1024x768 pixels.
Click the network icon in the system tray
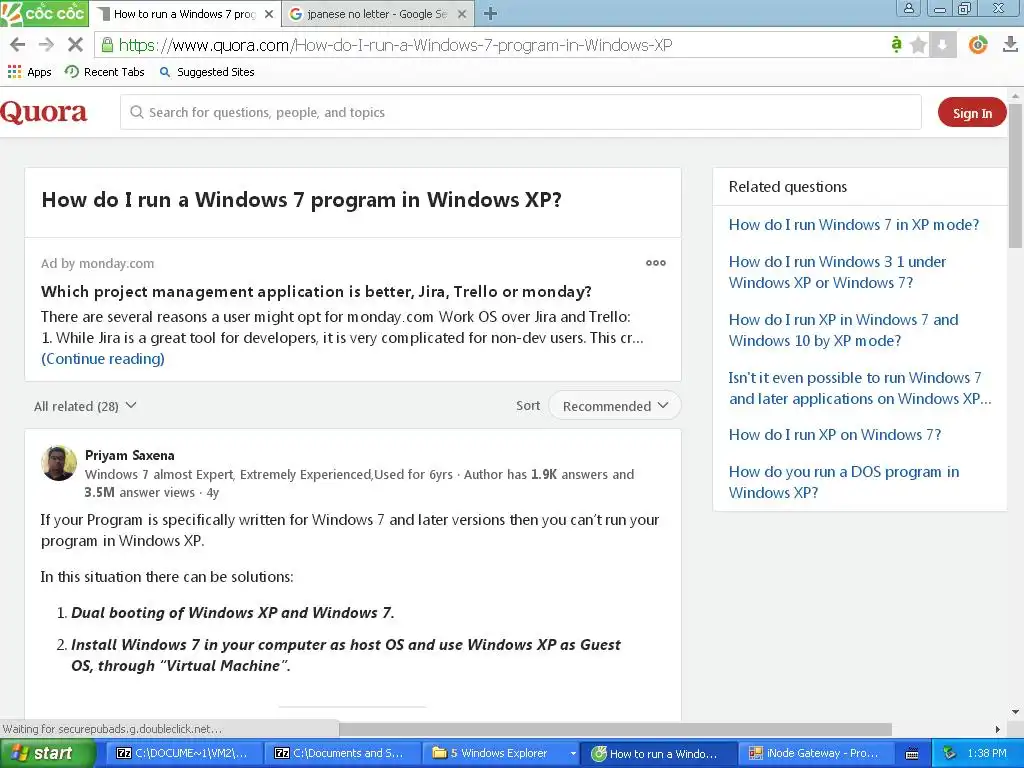pyautogui.click(x=949, y=753)
